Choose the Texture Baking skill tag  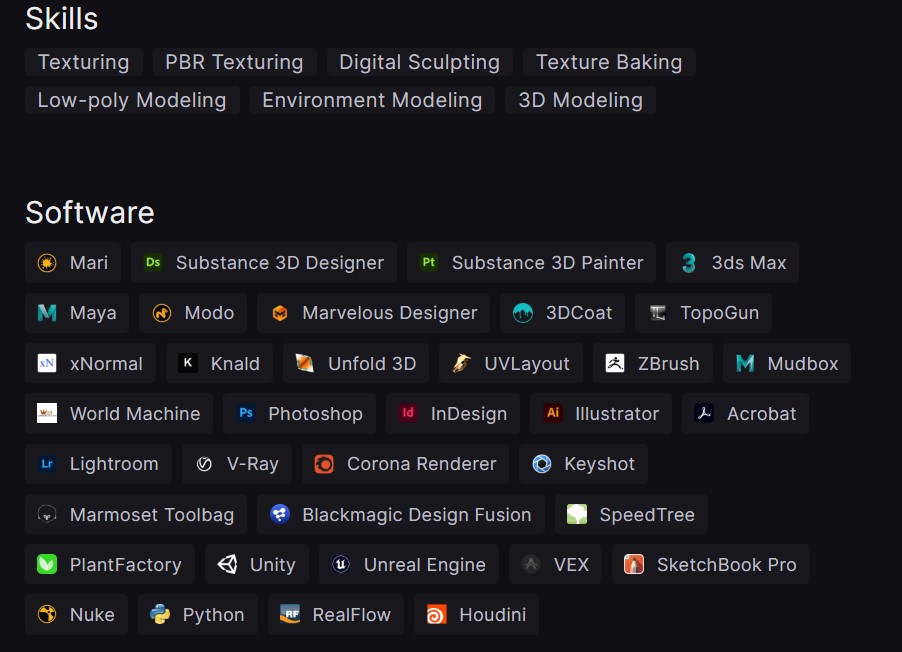pyautogui.click(x=609, y=62)
